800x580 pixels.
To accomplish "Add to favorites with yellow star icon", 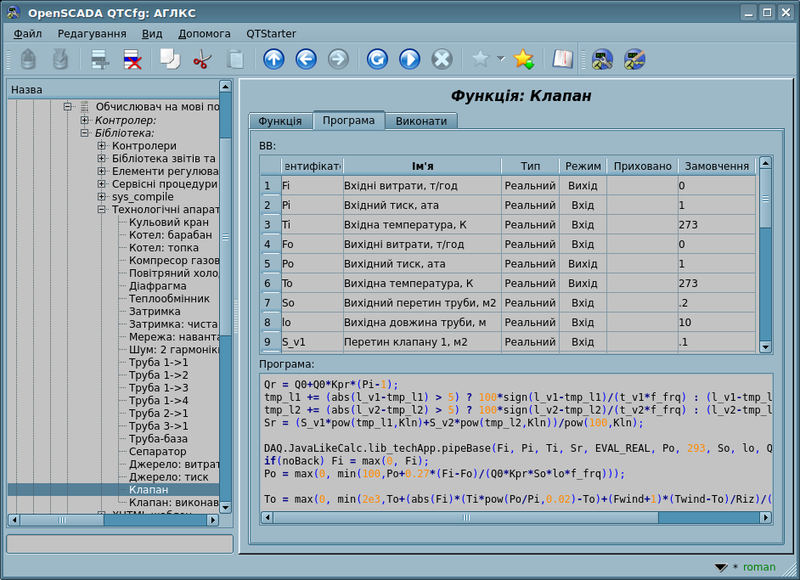I will click(523, 59).
